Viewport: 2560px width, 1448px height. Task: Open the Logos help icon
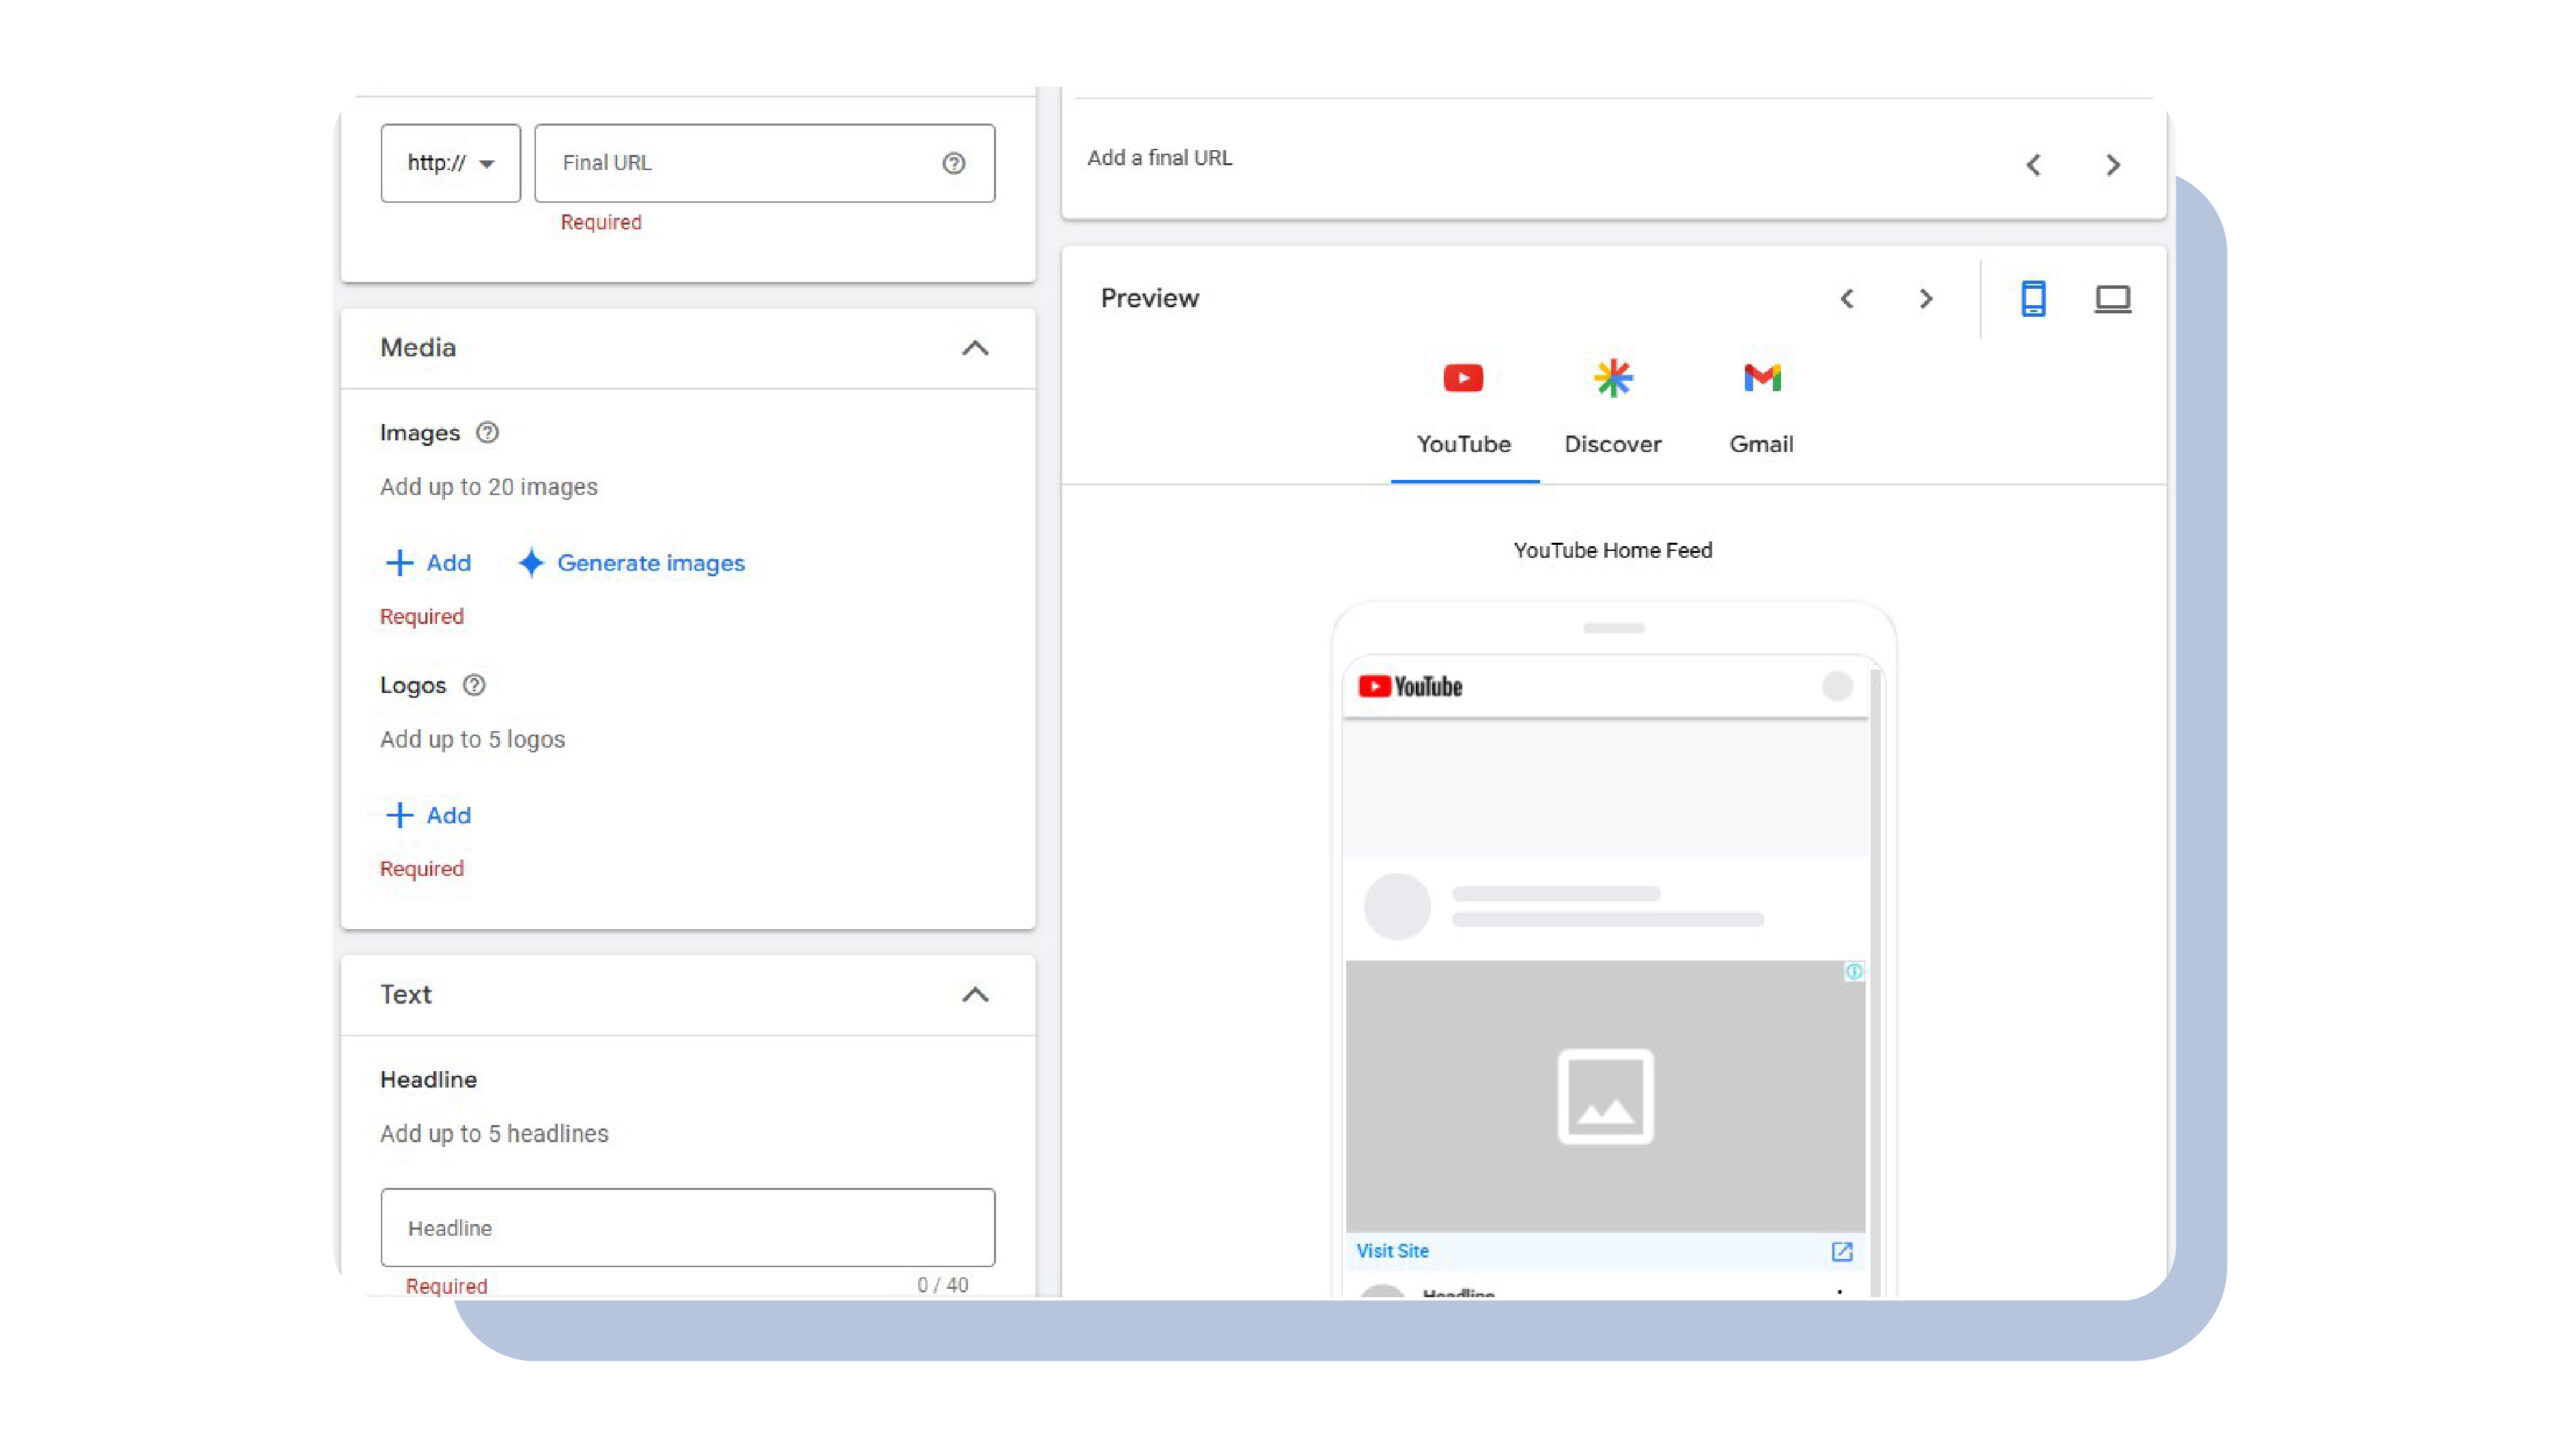(474, 685)
